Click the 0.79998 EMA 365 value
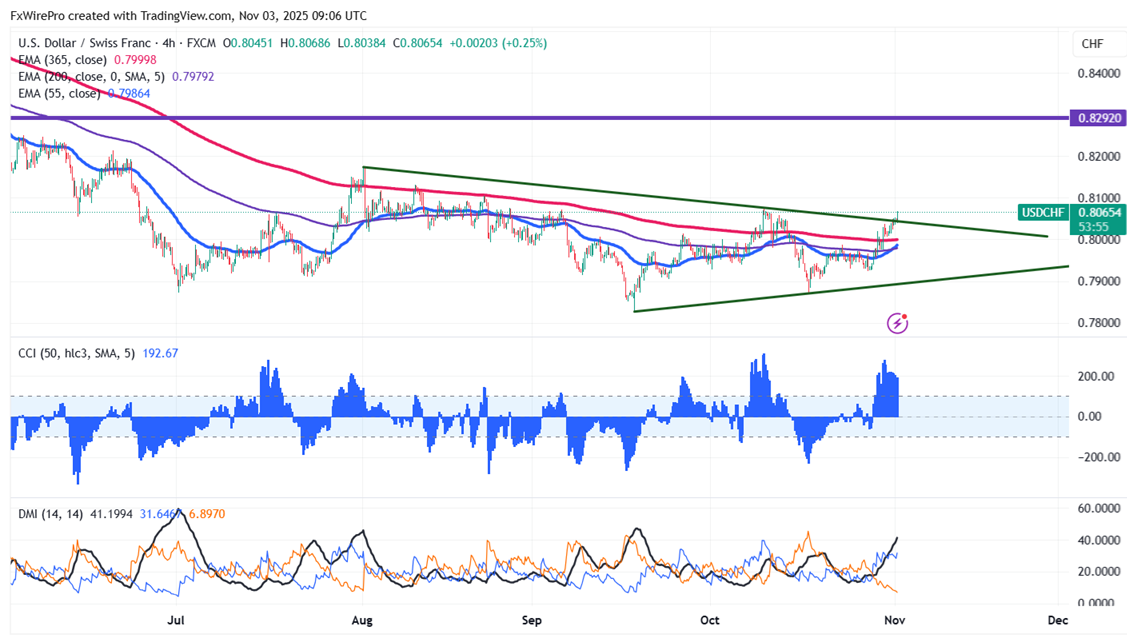 (135, 60)
